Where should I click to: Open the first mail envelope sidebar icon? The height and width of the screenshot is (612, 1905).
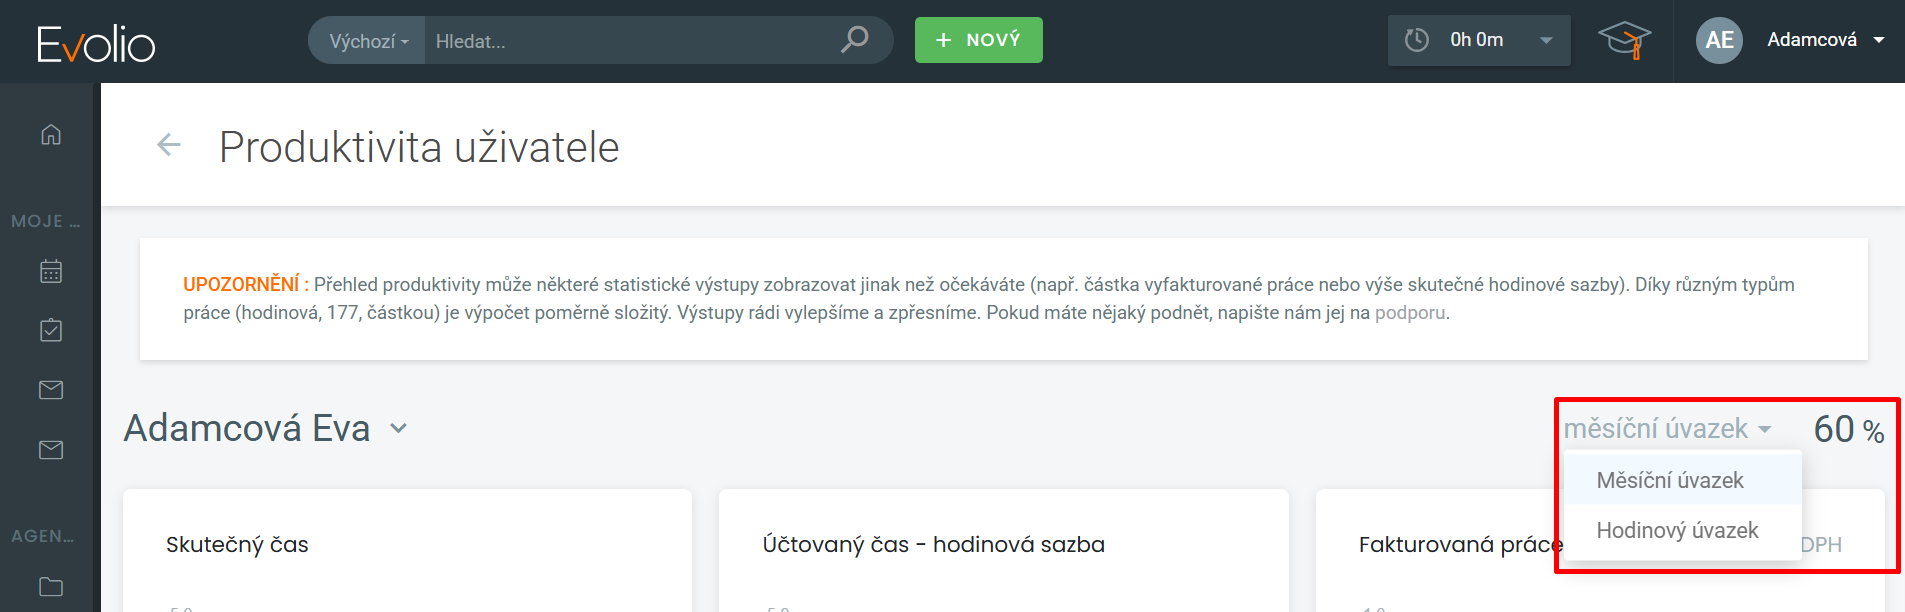point(51,390)
